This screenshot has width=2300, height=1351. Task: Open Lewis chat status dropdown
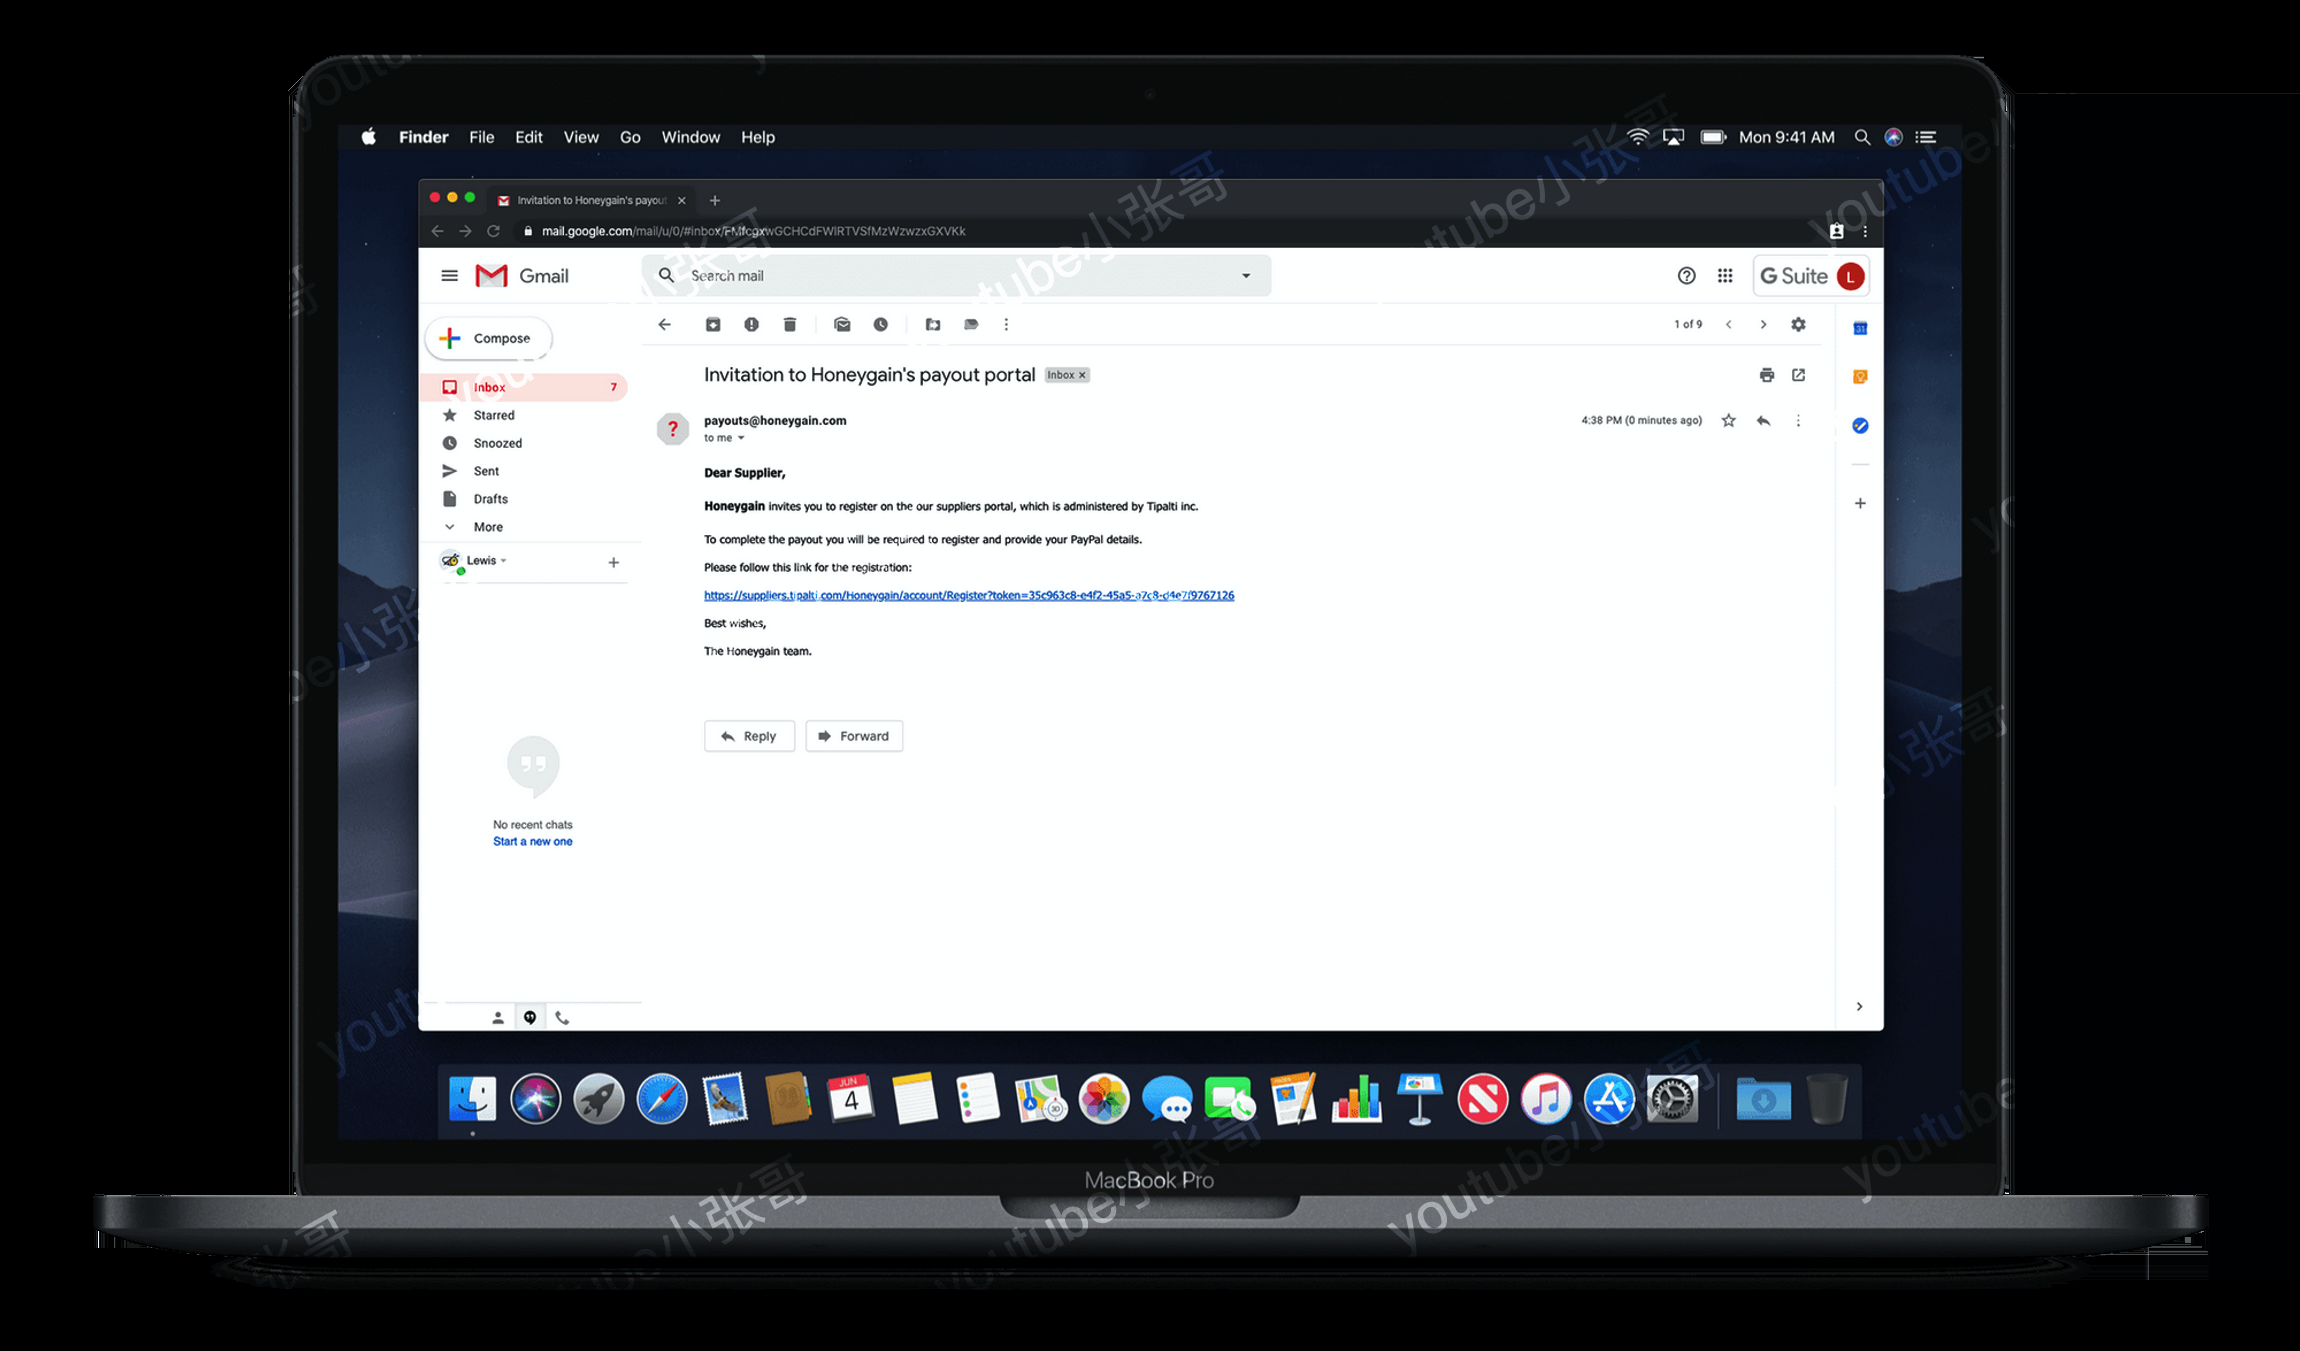(503, 560)
